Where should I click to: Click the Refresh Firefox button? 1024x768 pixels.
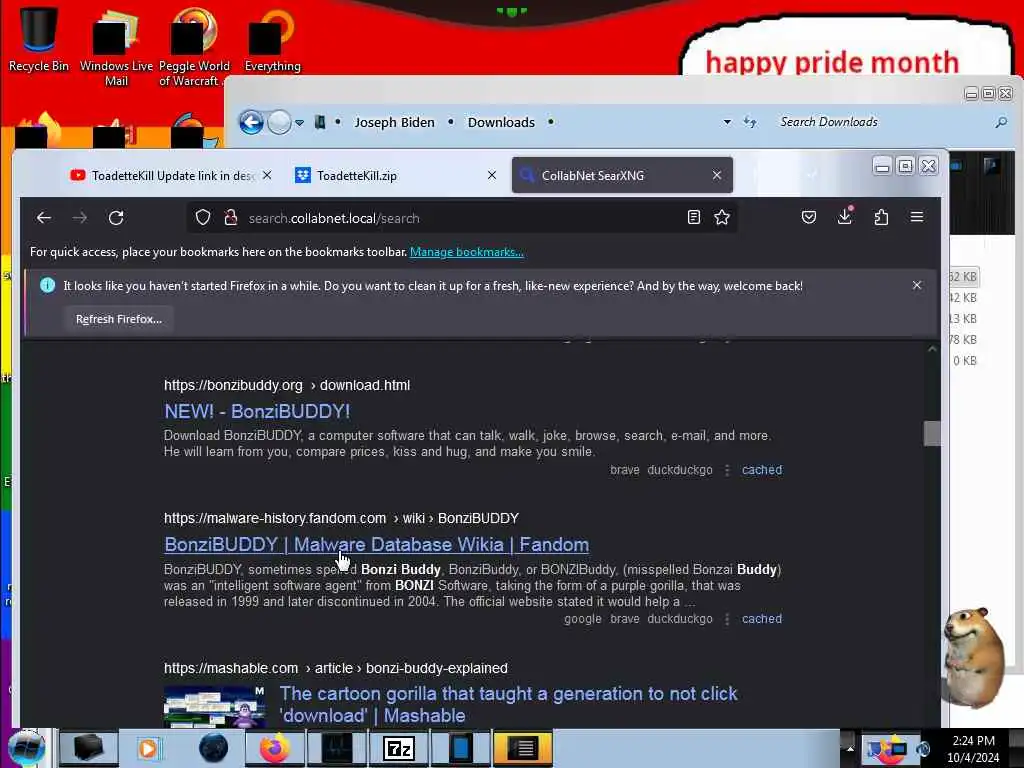(119, 319)
